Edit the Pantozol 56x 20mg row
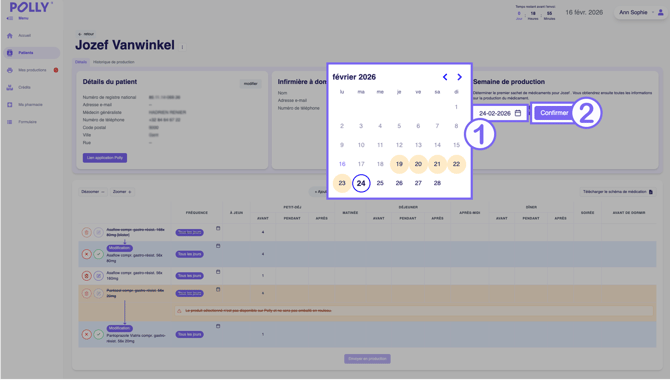This screenshot has width=670, height=380. pos(98,293)
